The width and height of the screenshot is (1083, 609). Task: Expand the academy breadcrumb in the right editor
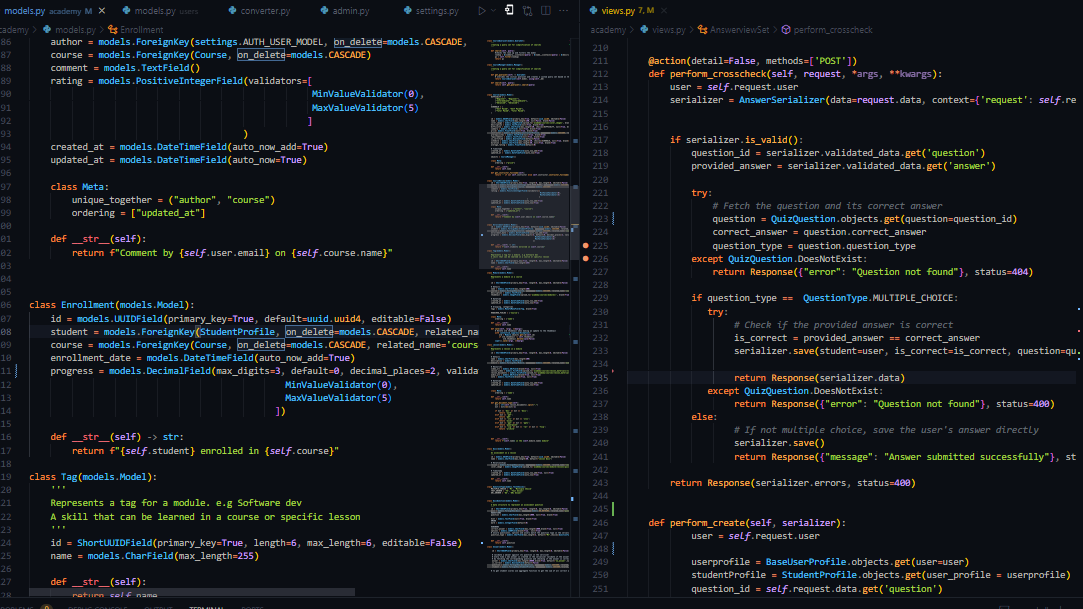(x=608, y=30)
